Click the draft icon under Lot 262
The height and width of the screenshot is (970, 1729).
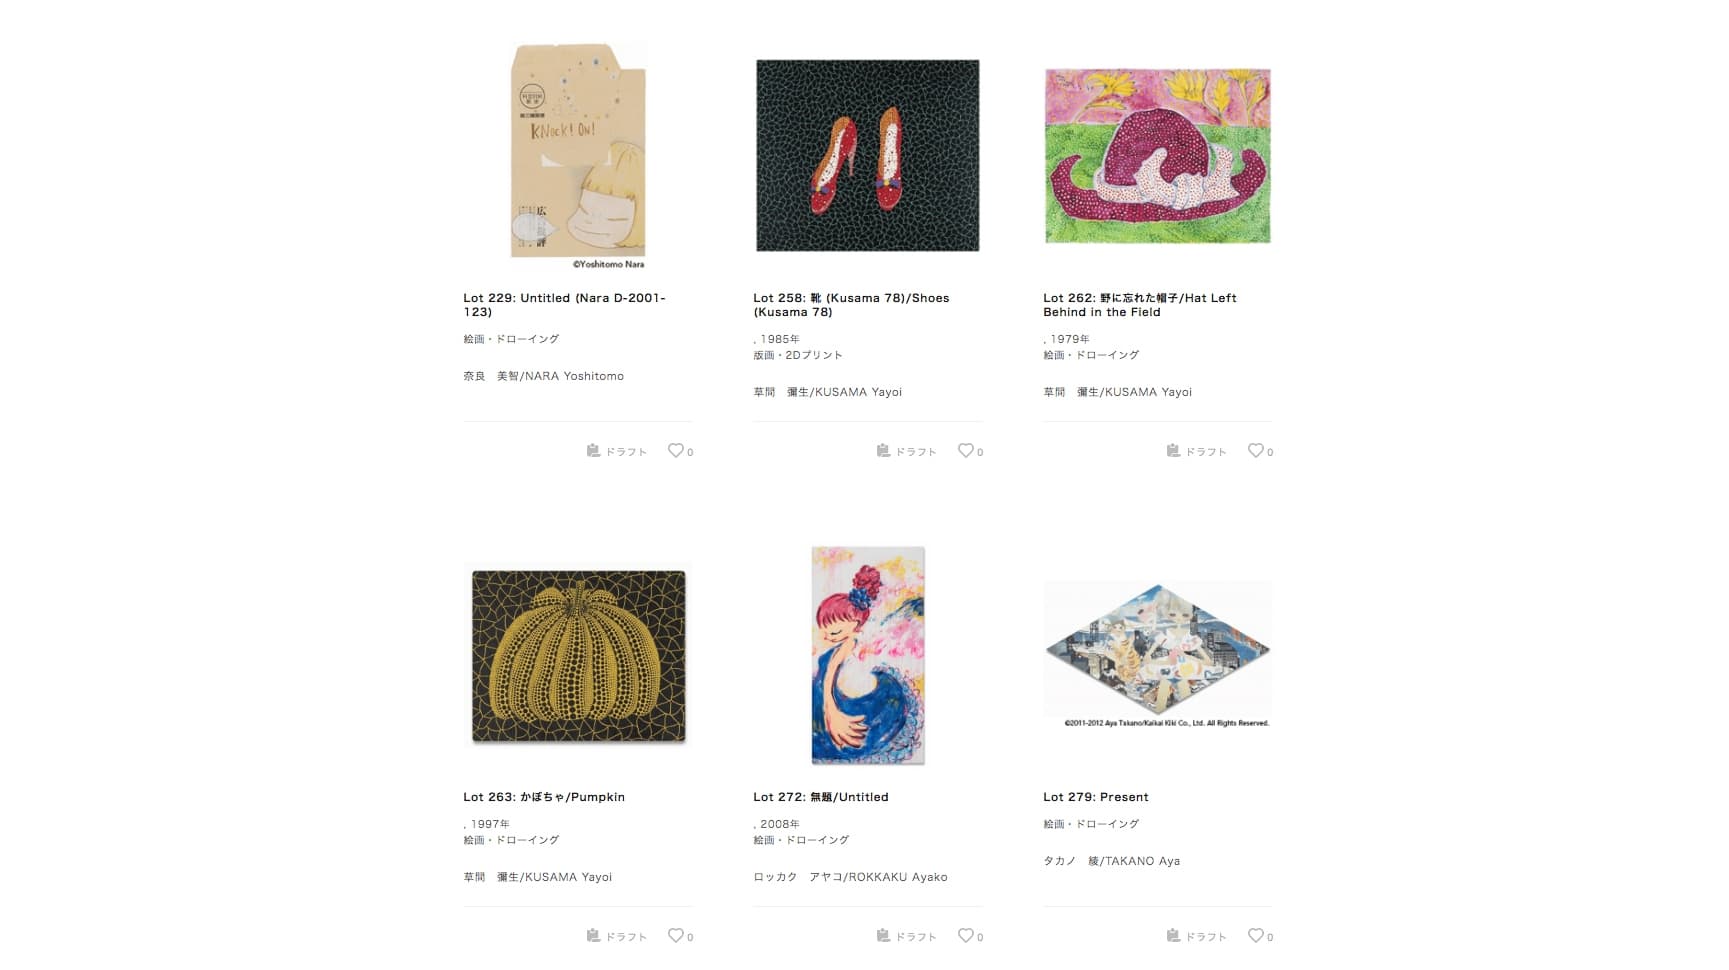(1173, 451)
